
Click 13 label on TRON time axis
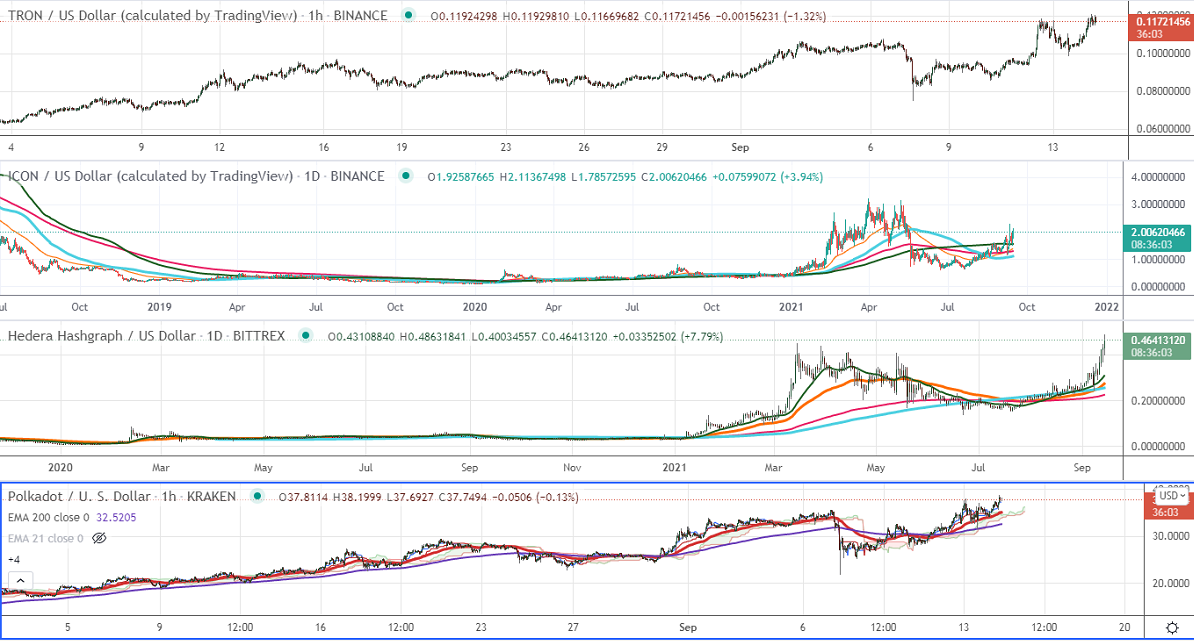point(1052,147)
